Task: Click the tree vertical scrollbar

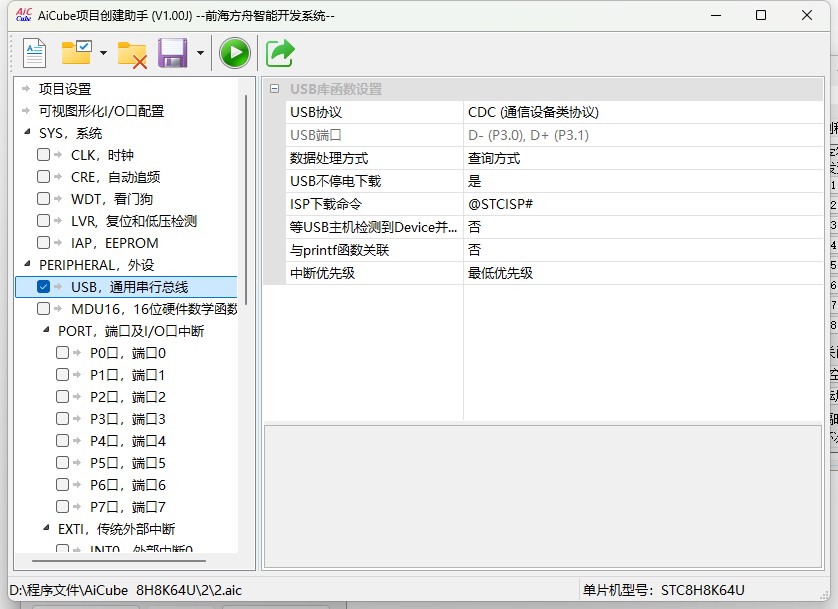Action: (245, 200)
